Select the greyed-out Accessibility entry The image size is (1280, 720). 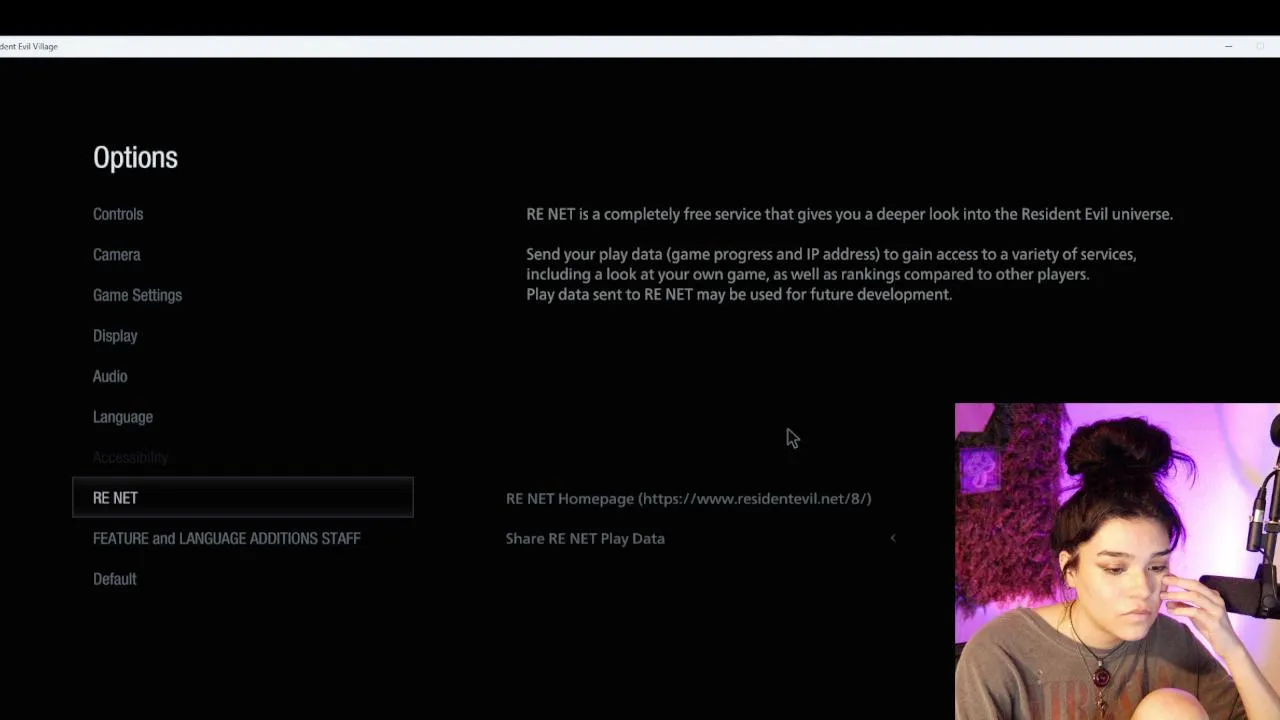pyautogui.click(x=130, y=457)
